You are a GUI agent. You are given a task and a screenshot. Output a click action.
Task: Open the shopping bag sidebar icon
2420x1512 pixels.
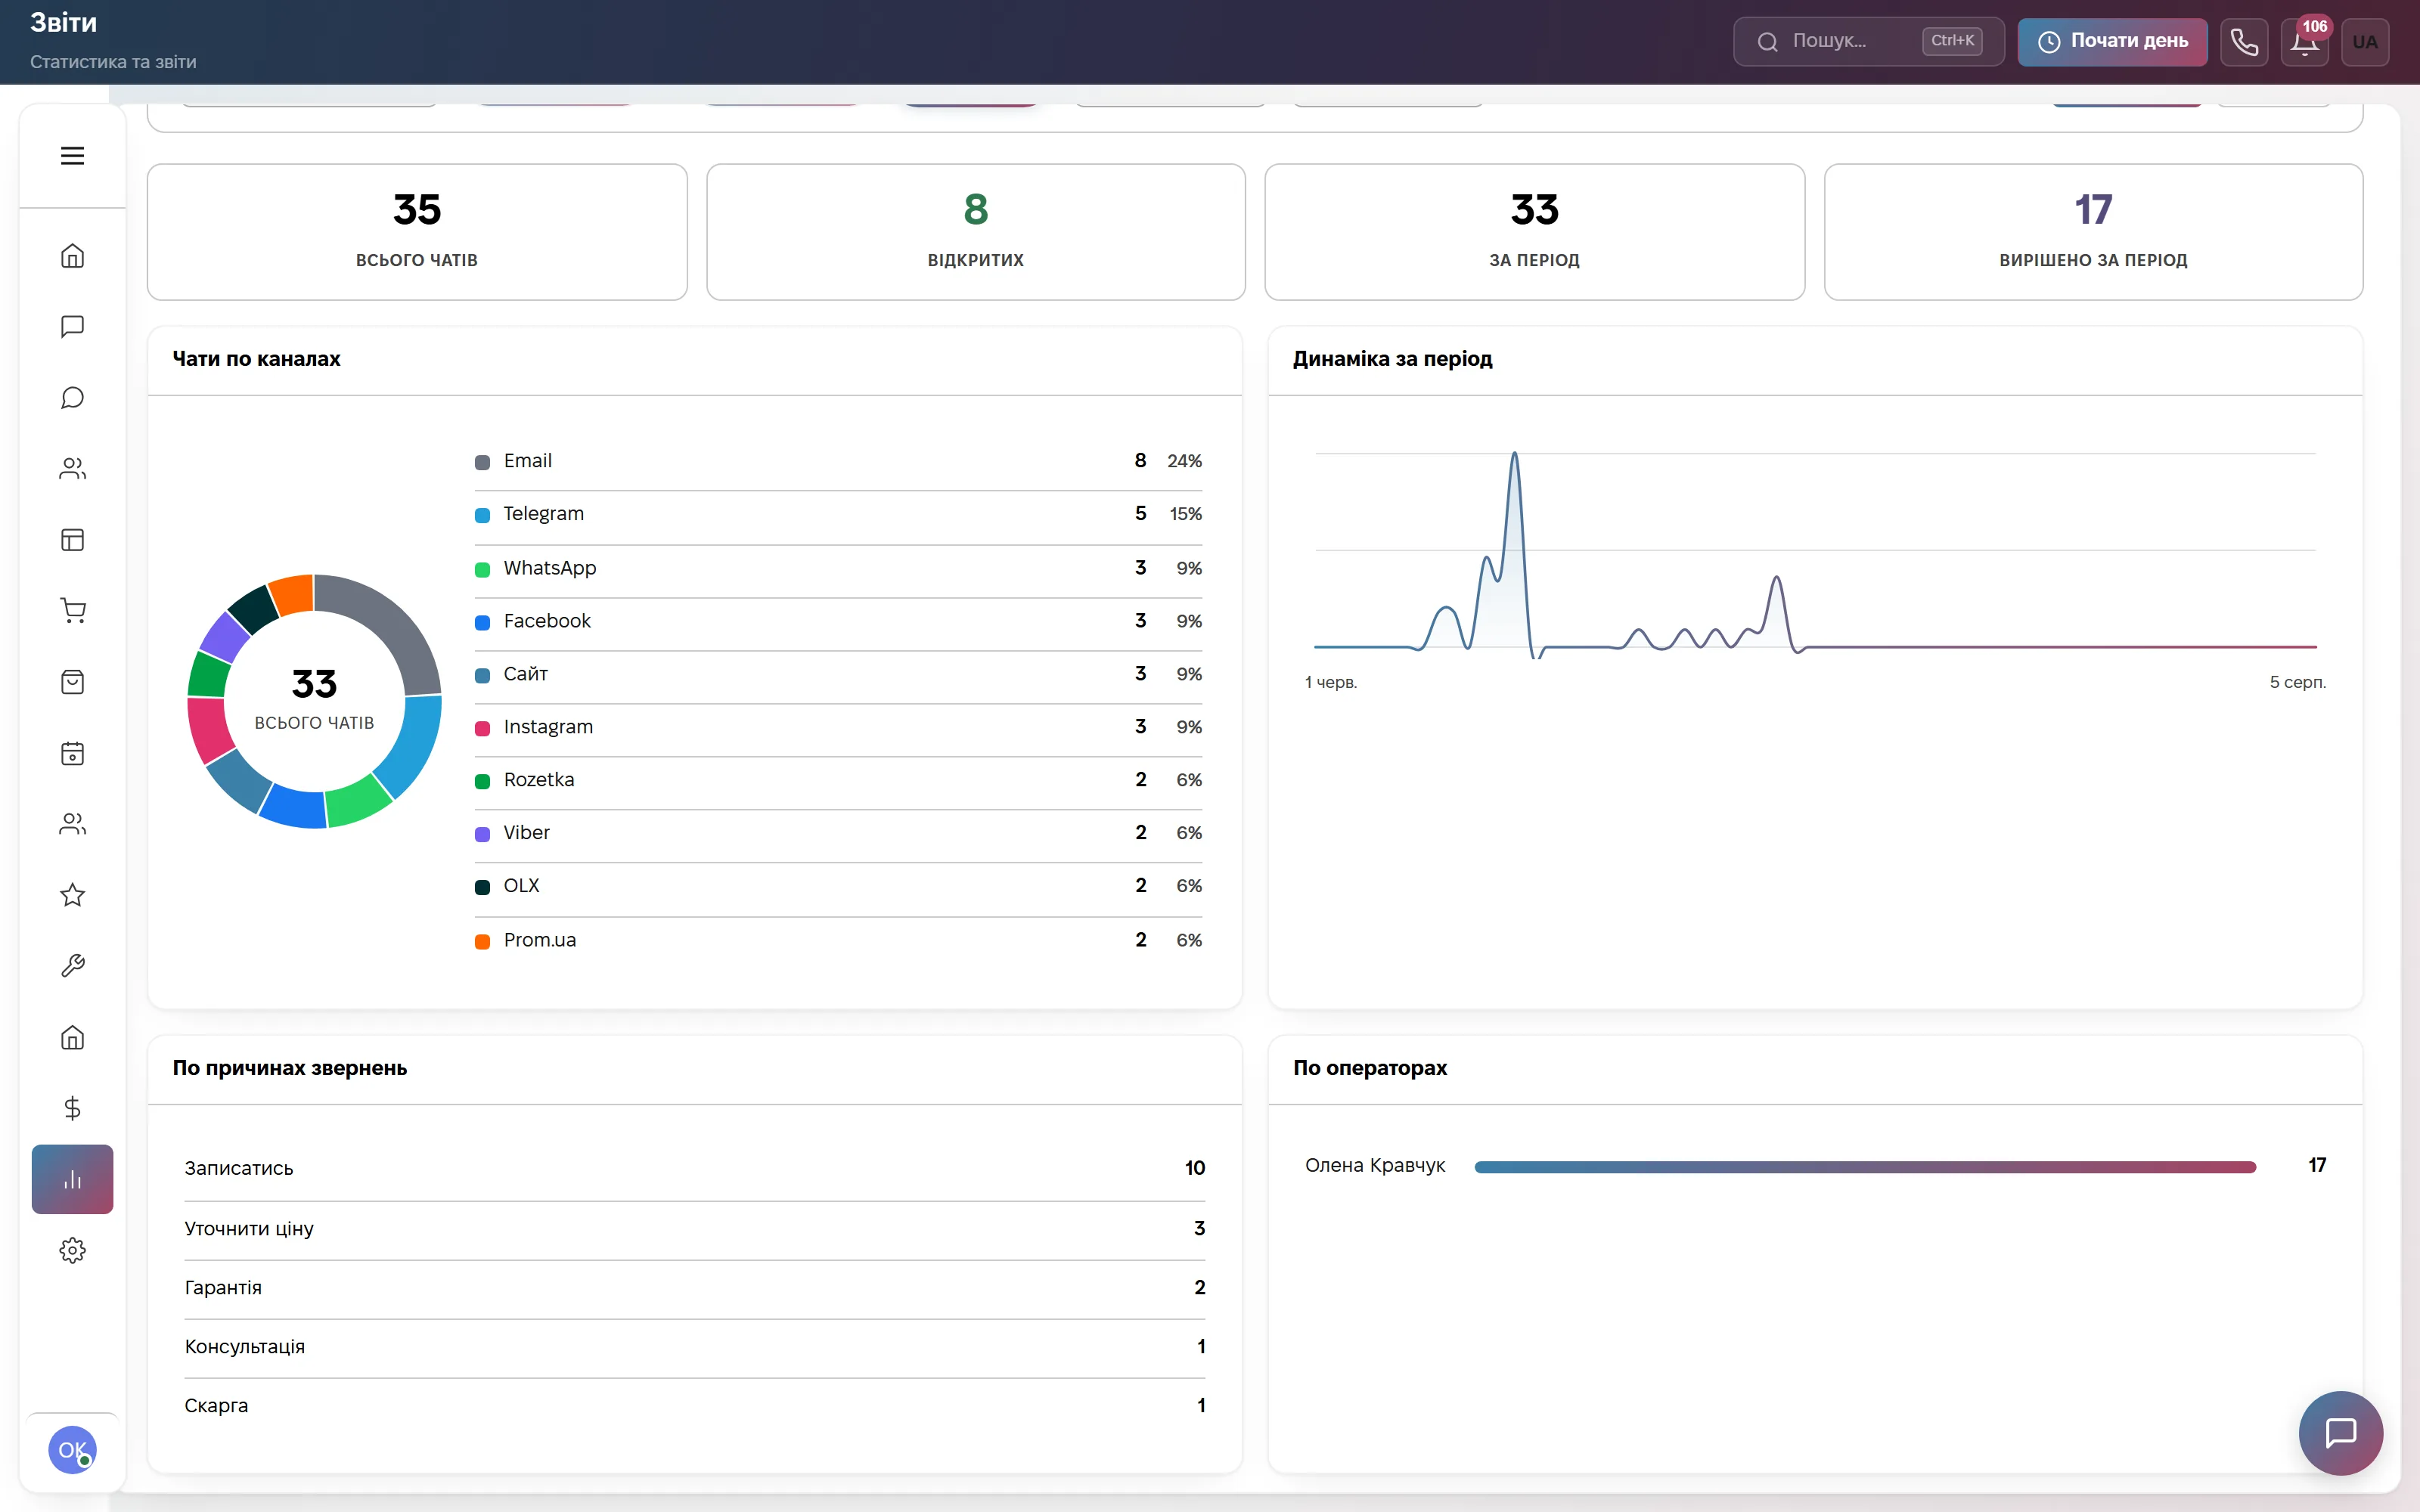pos(72,682)
